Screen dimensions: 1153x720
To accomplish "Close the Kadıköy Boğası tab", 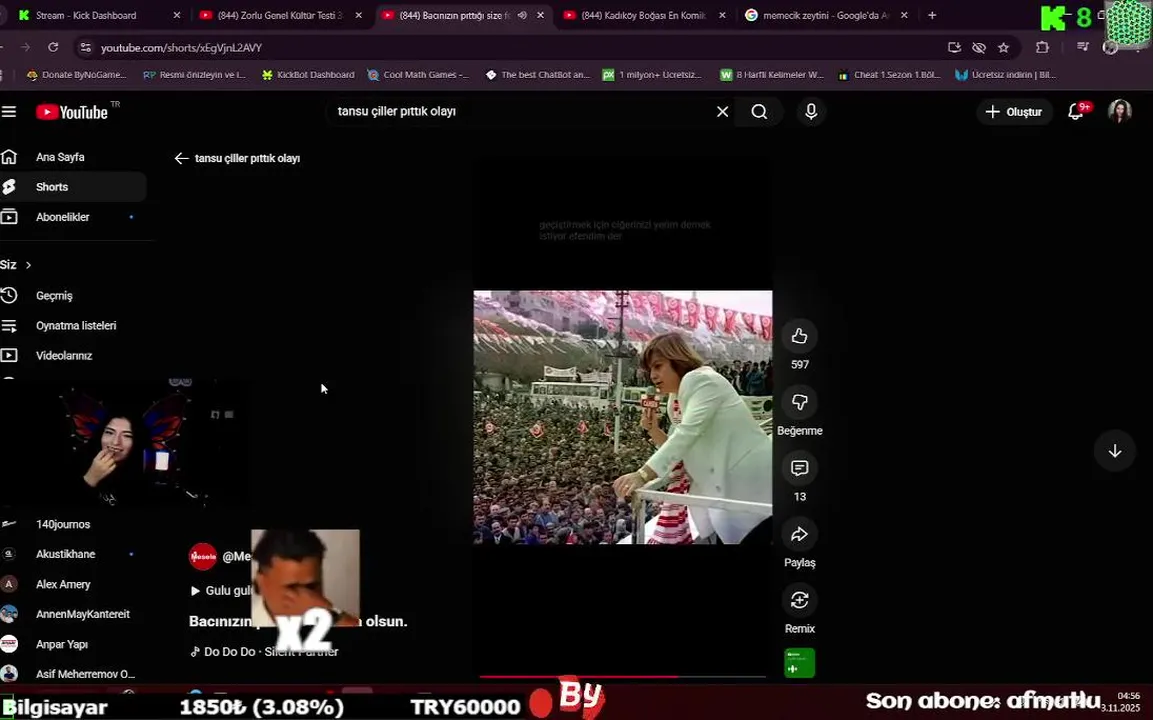I will pos(722,15).
